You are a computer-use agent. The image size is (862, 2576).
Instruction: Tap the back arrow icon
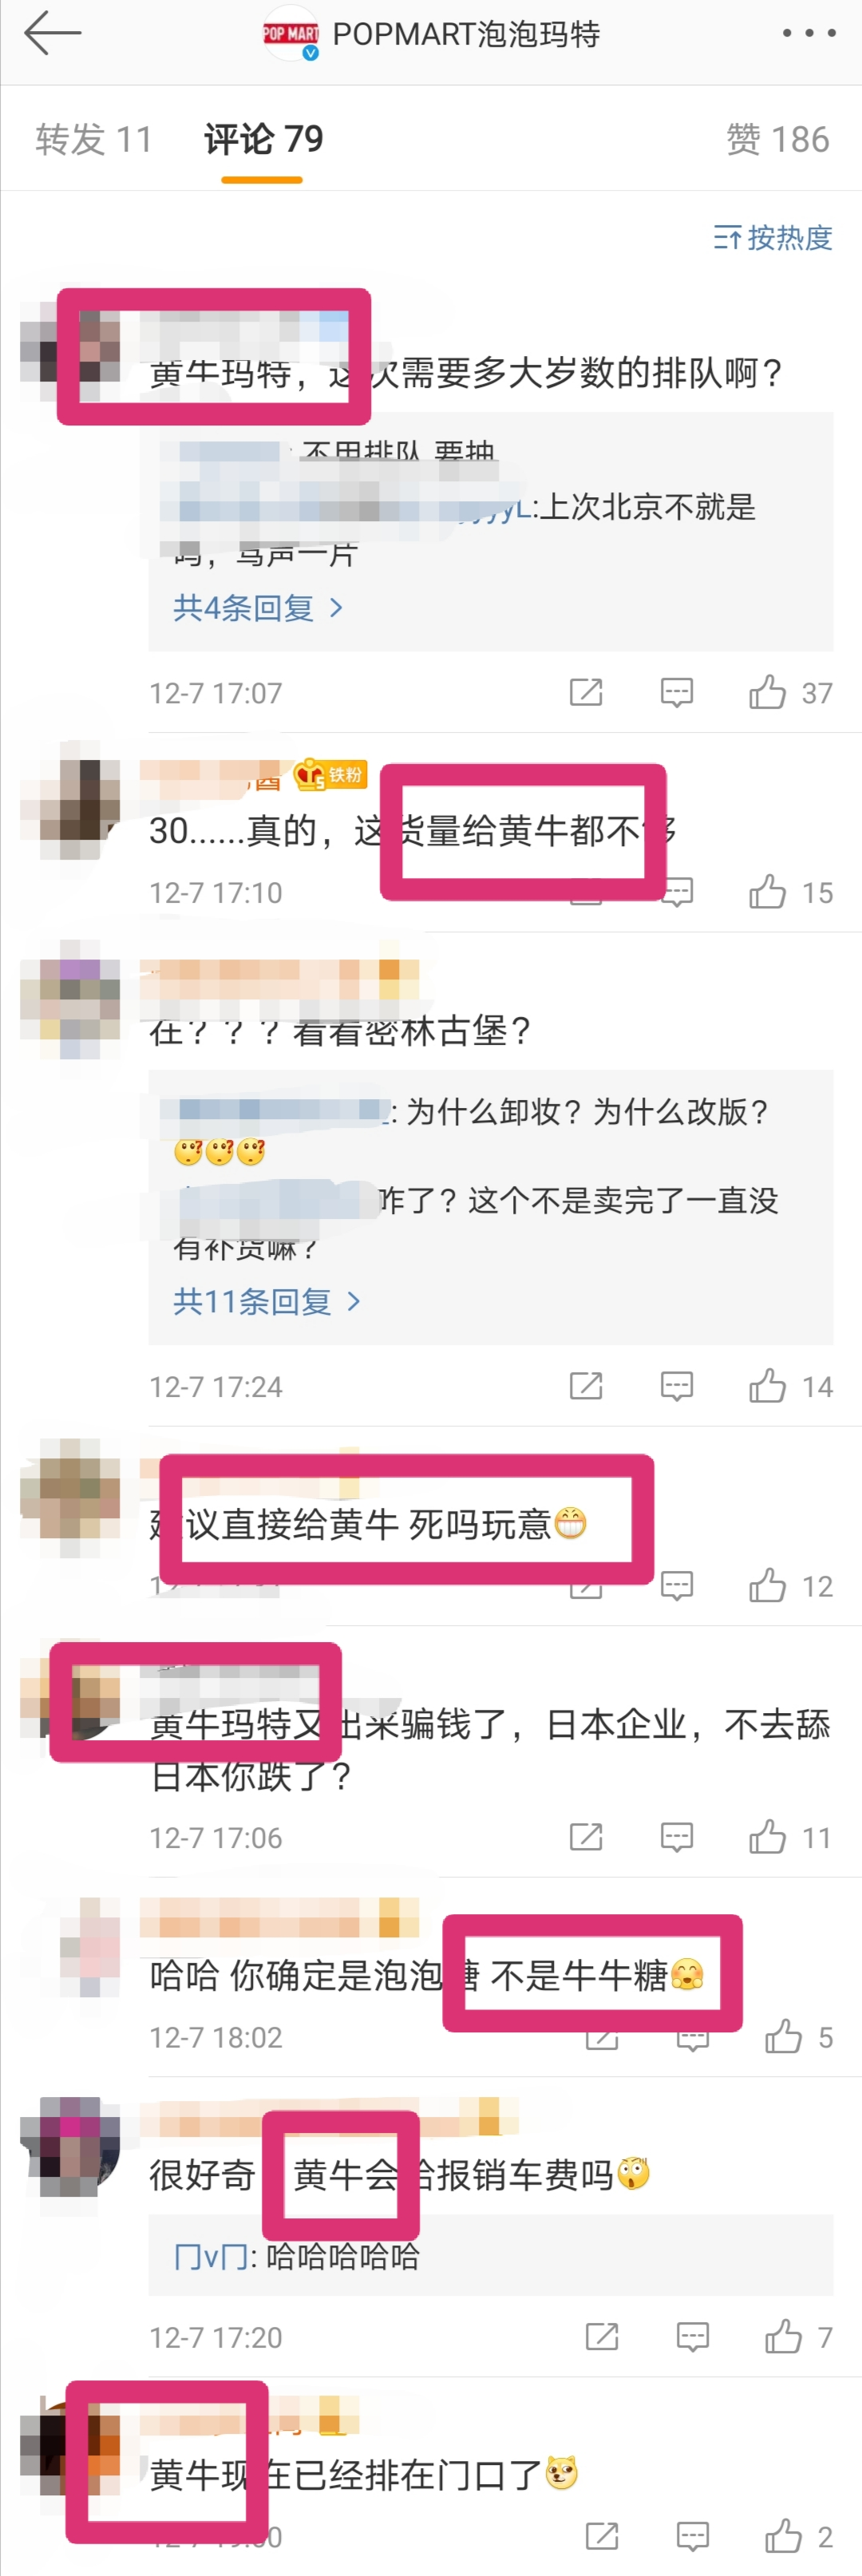53,33
